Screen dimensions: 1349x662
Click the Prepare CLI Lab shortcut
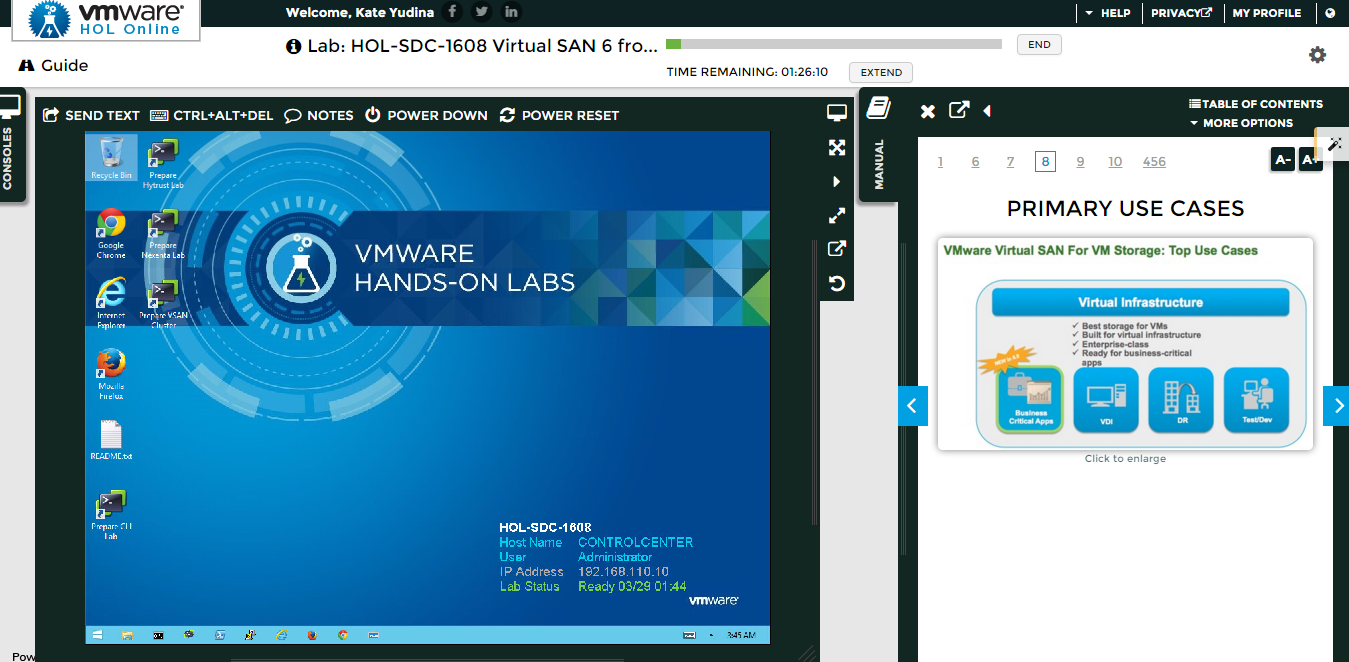coord(111,515)
